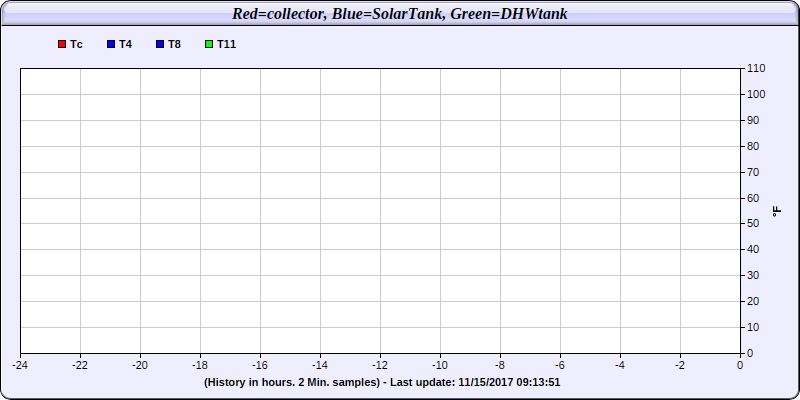This screenshot has width=800, height=400.
Task: Click the -10 label on the hours axis
Action: tap(440, 365)
